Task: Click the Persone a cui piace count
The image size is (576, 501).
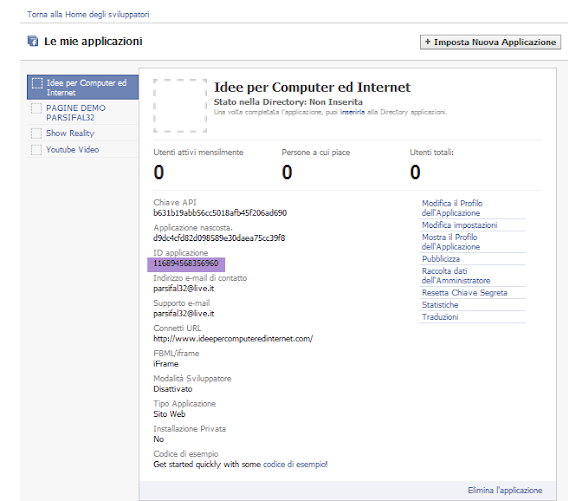Action: [287, 172]
